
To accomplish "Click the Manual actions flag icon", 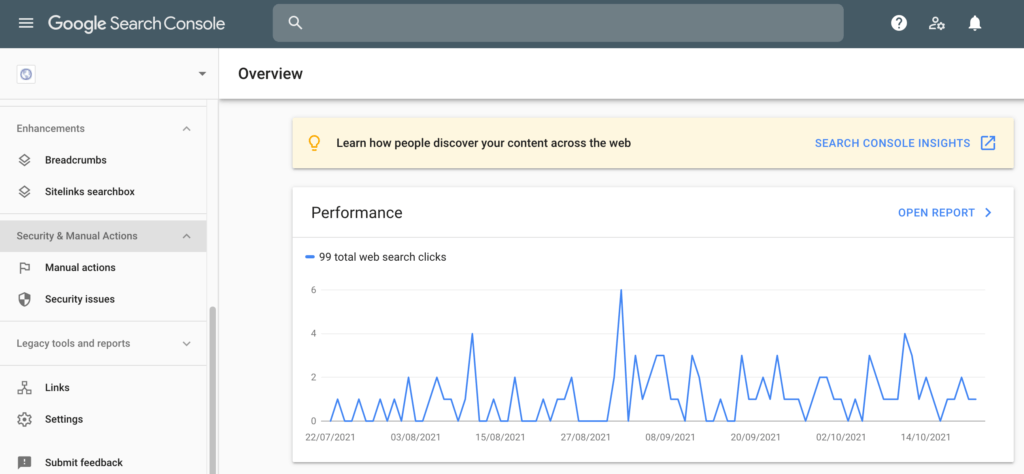I will (25, 268).
